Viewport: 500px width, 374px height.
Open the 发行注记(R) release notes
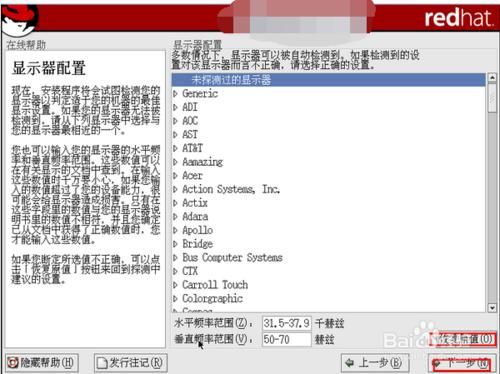coord(130,363)
